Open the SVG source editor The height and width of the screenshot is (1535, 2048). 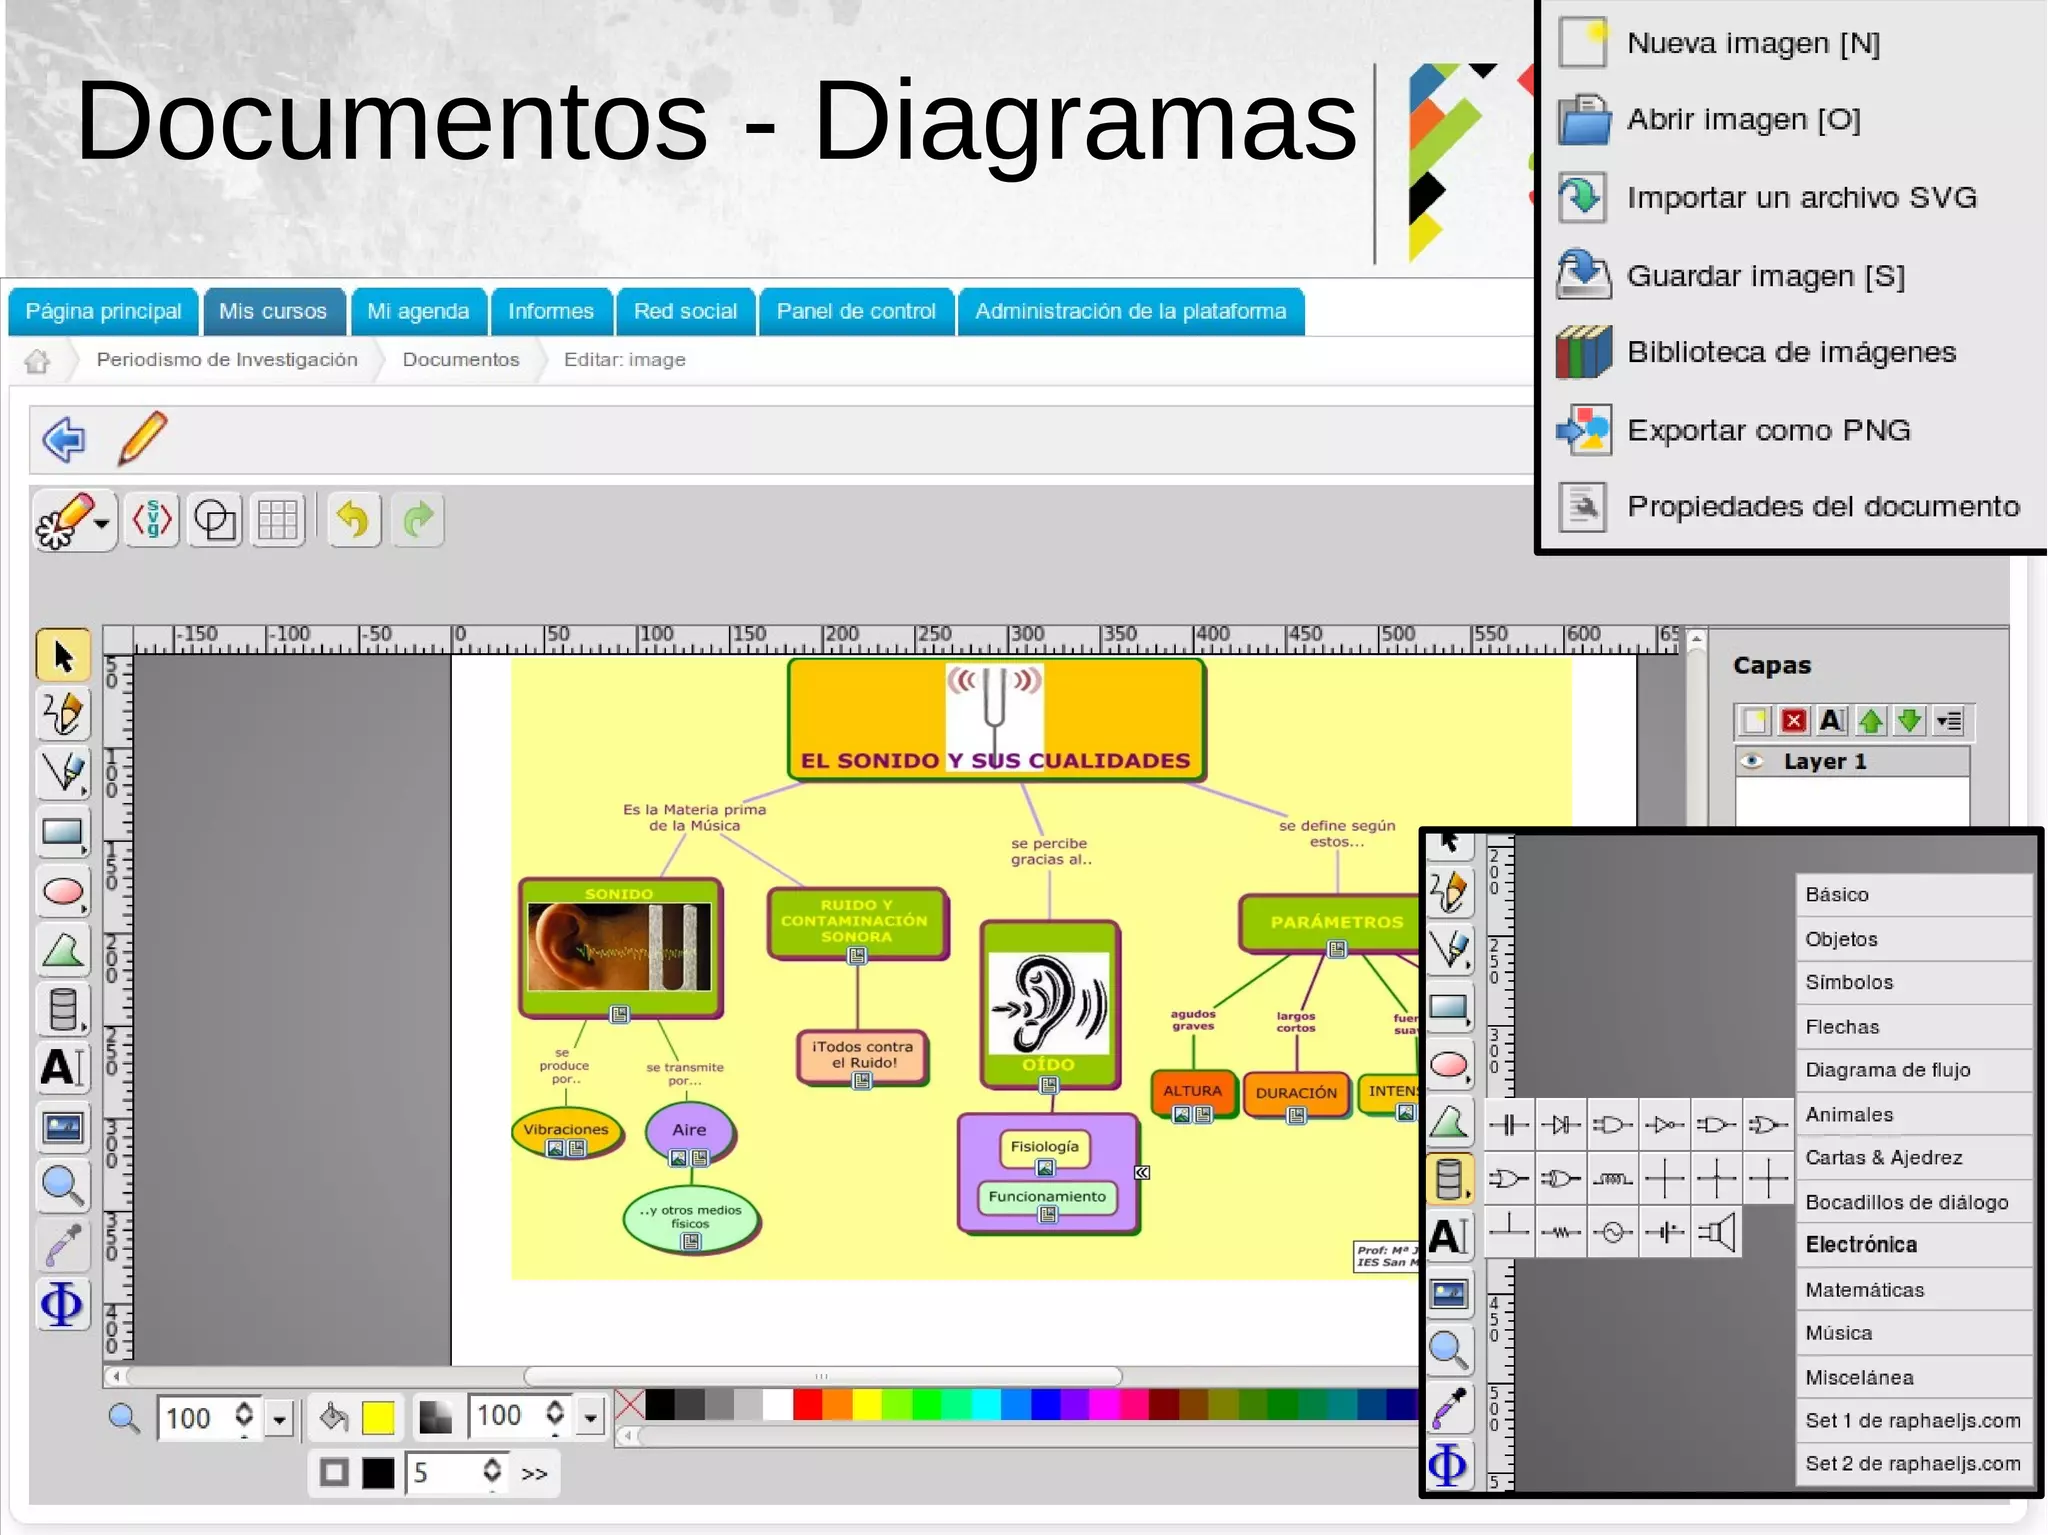coord(152,520)
